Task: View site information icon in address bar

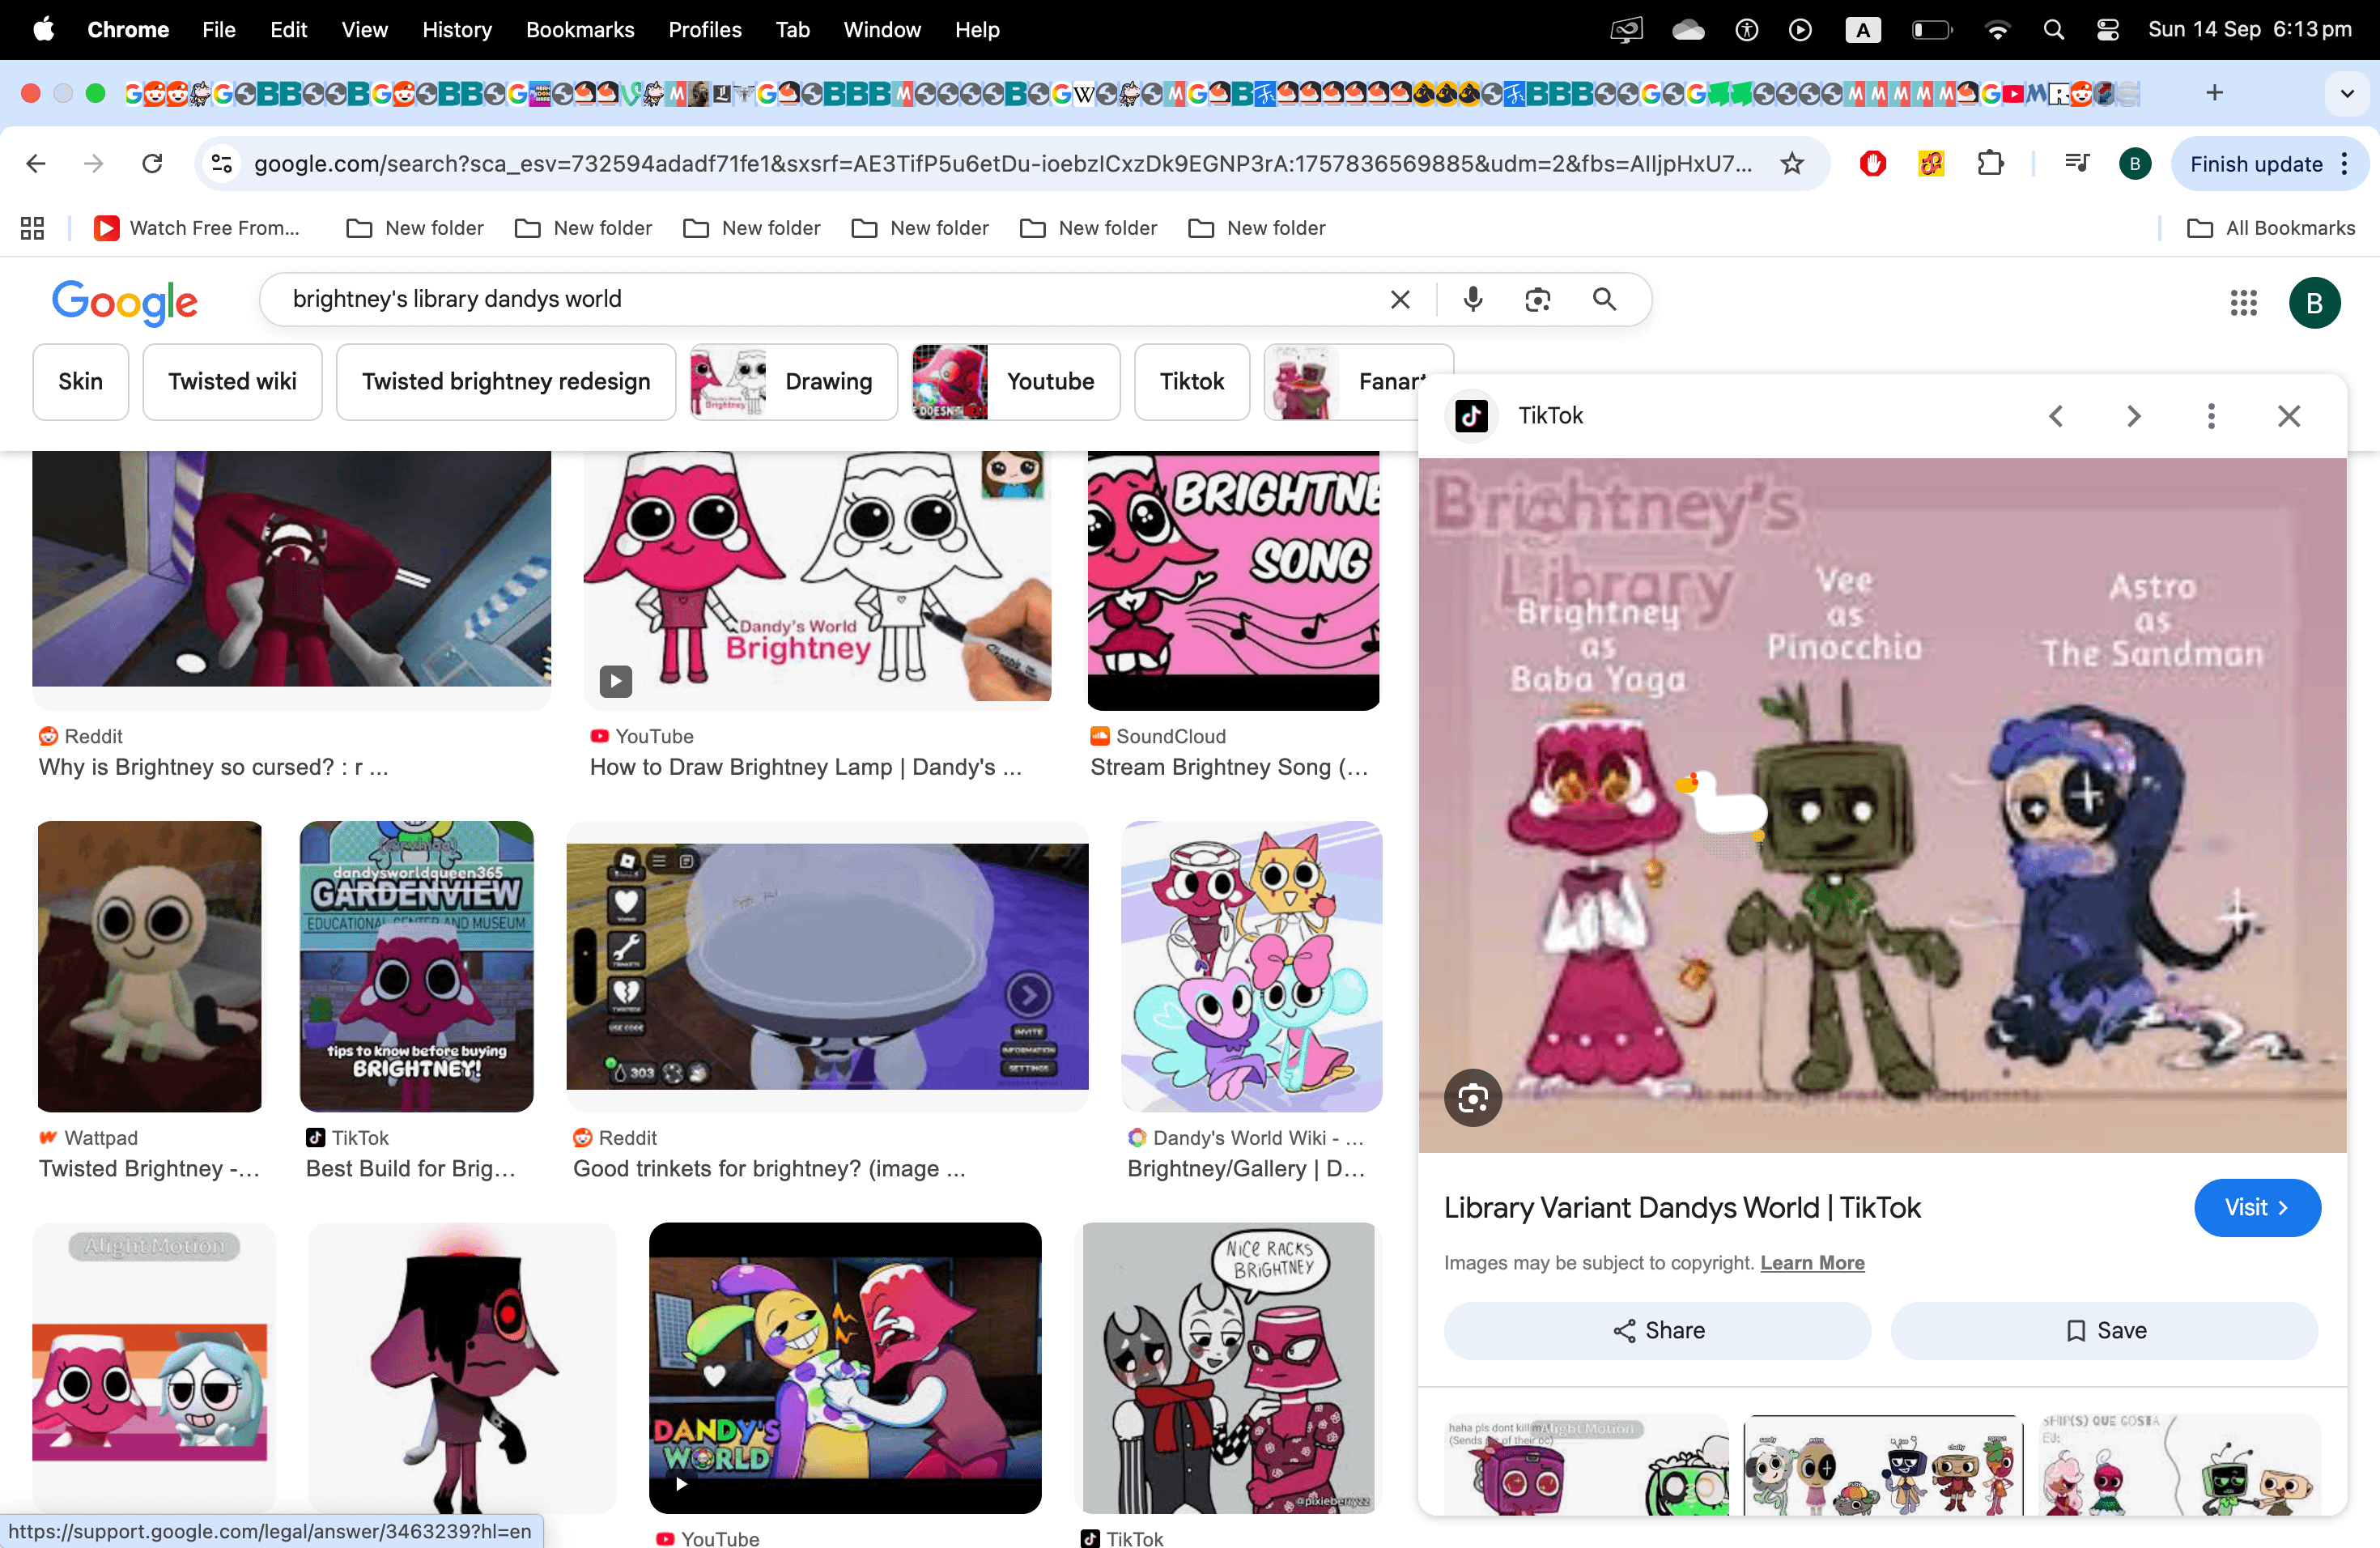Action: point(222,163)
